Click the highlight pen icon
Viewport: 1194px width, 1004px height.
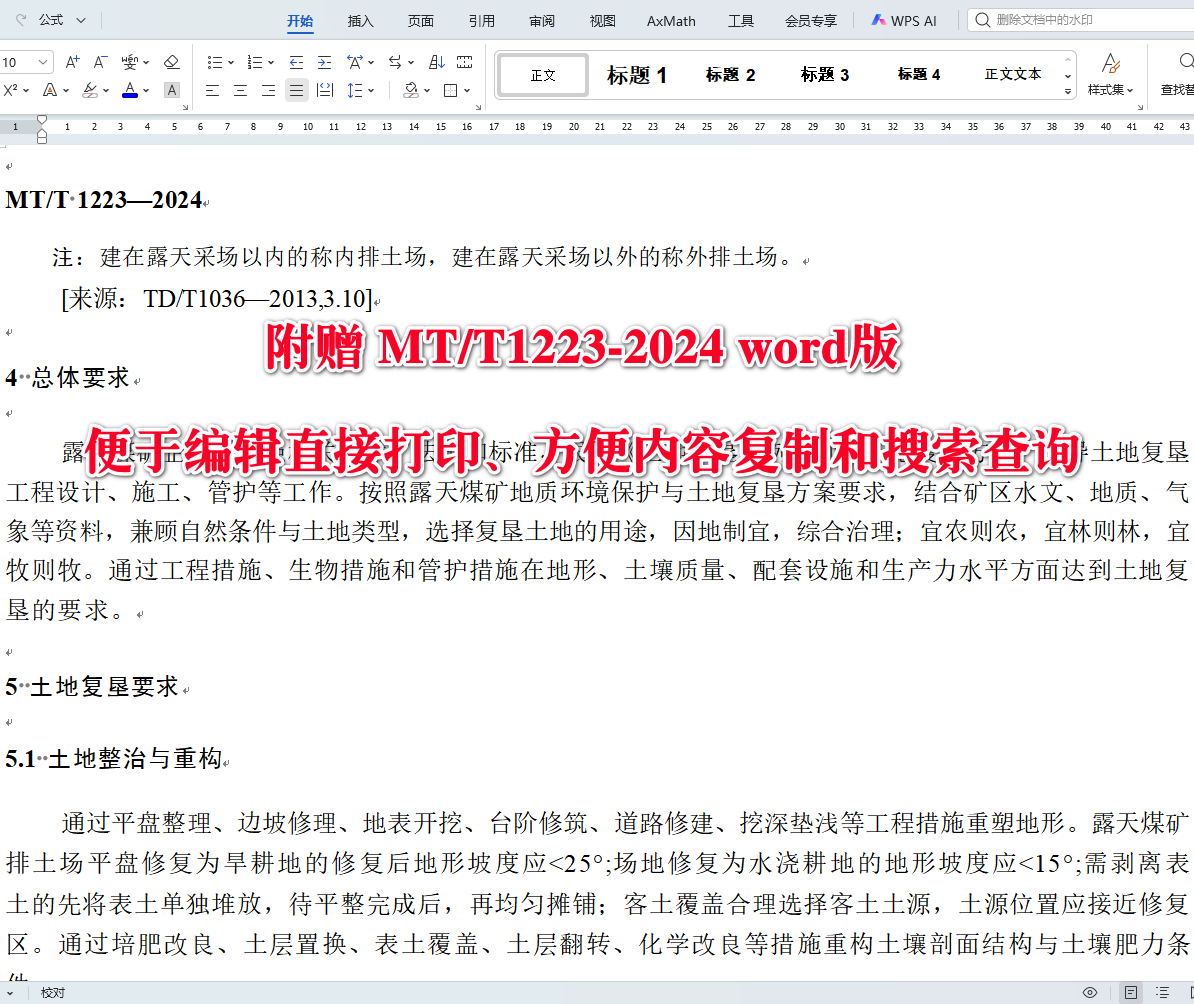click(x=90, y=89)
